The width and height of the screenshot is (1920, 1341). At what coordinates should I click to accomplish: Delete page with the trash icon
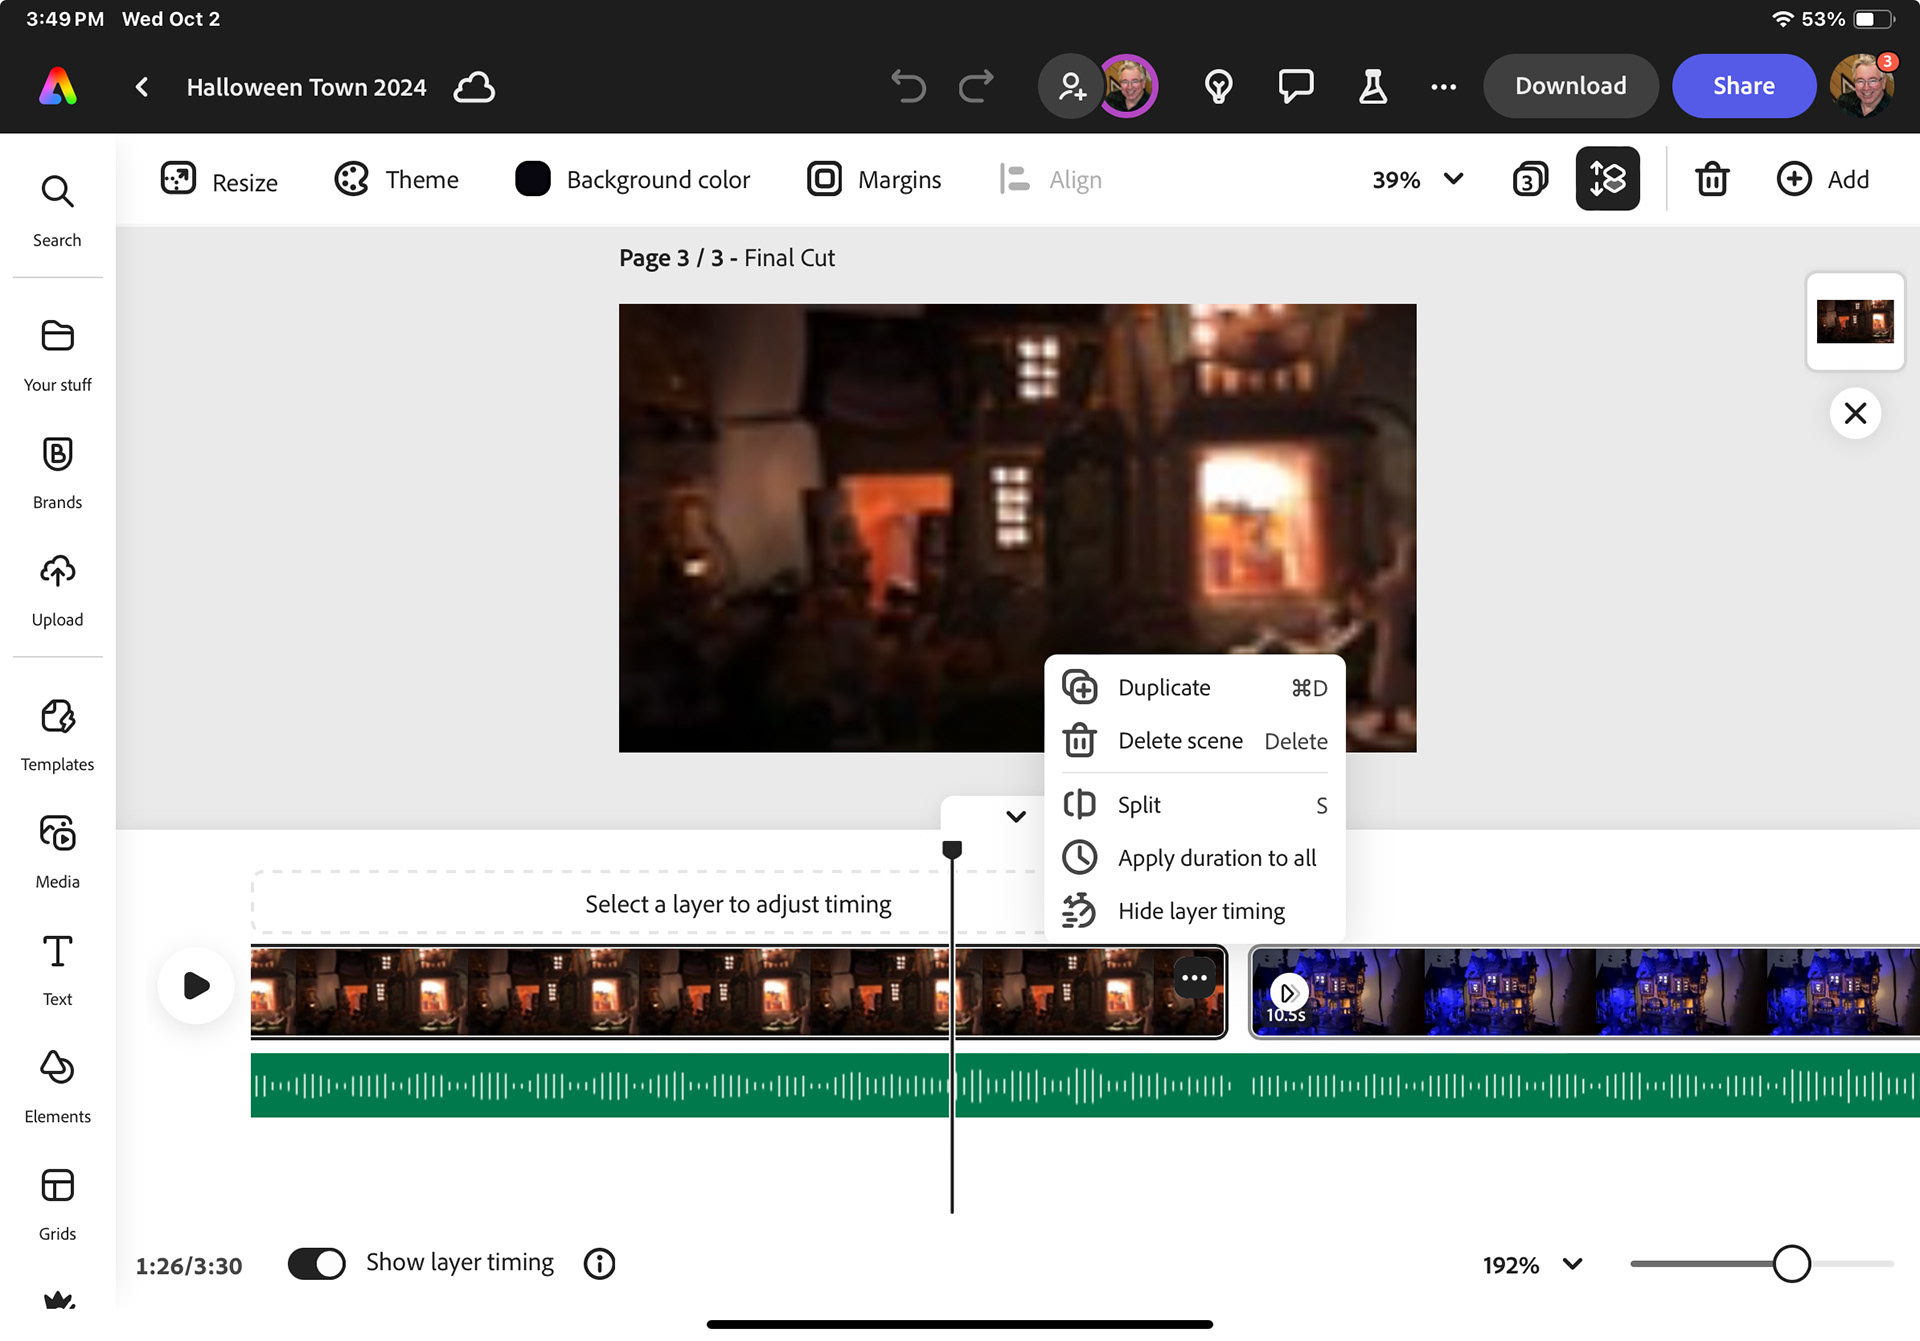(x=1712, y=180)
